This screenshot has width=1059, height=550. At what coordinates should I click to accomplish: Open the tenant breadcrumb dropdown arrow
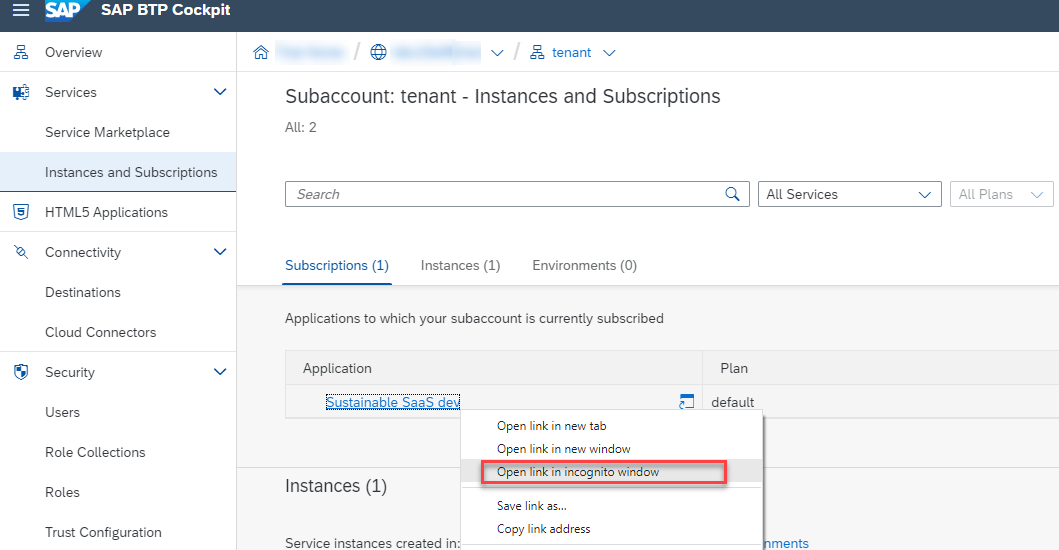pos(609,53)
